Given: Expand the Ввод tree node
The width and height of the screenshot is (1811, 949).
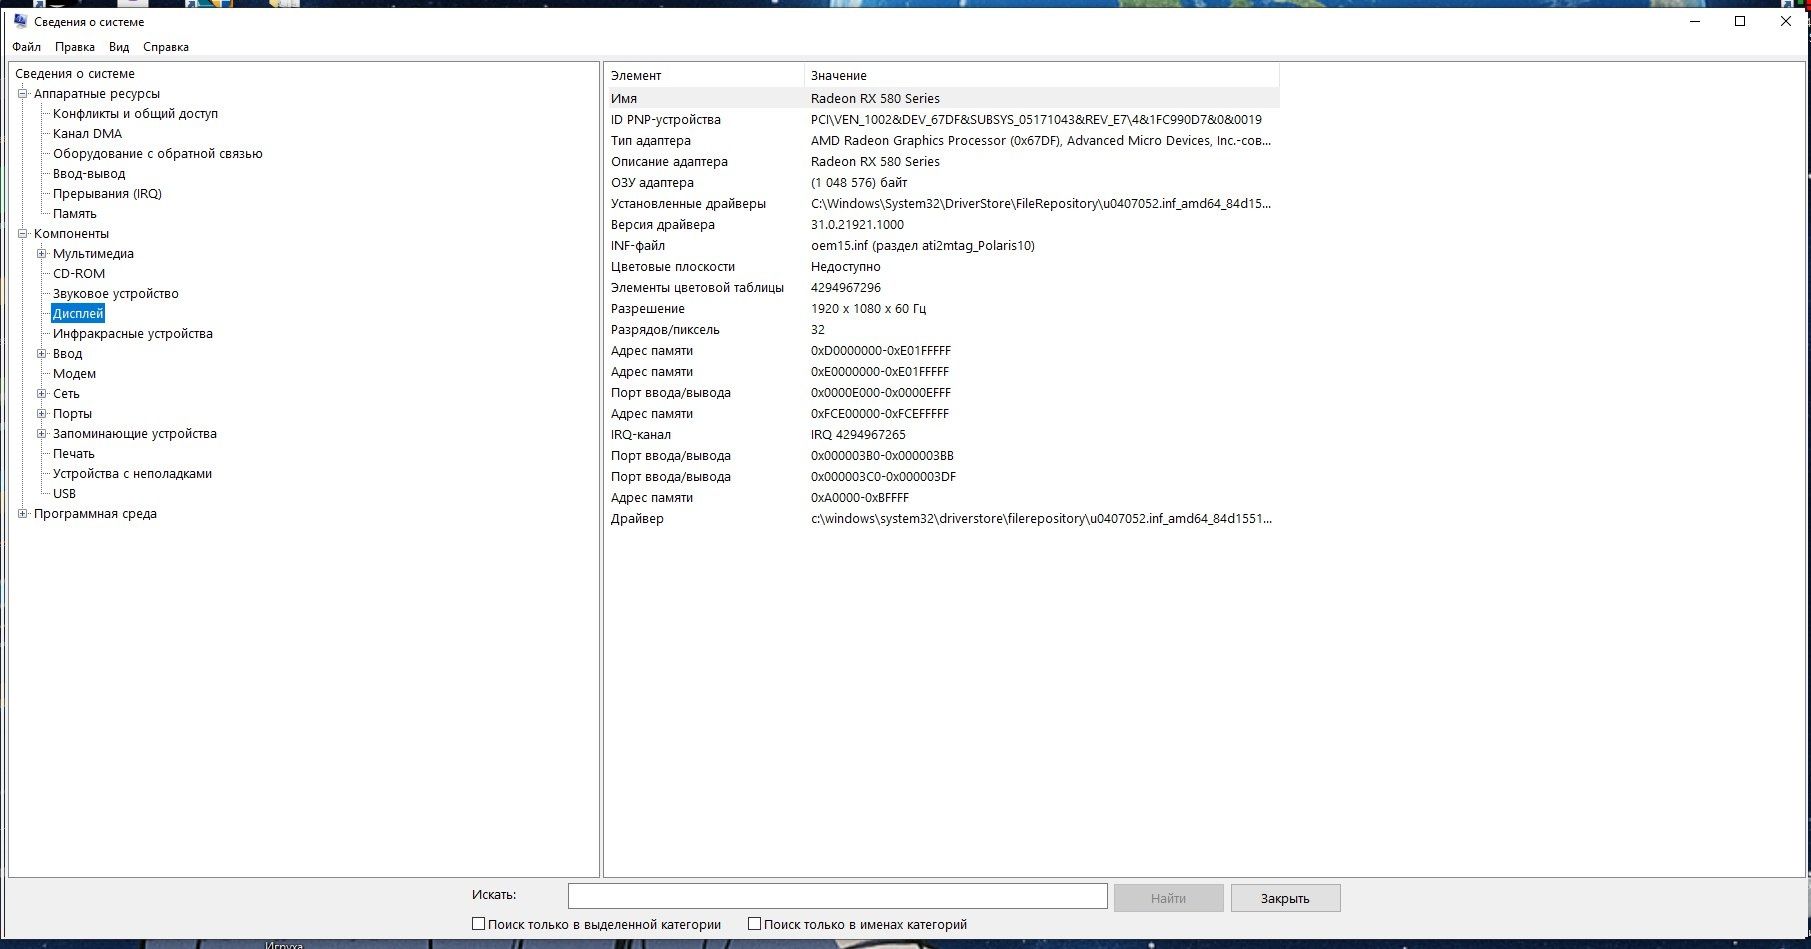Looking at the screenshot, I should click(x=42, y=353).
